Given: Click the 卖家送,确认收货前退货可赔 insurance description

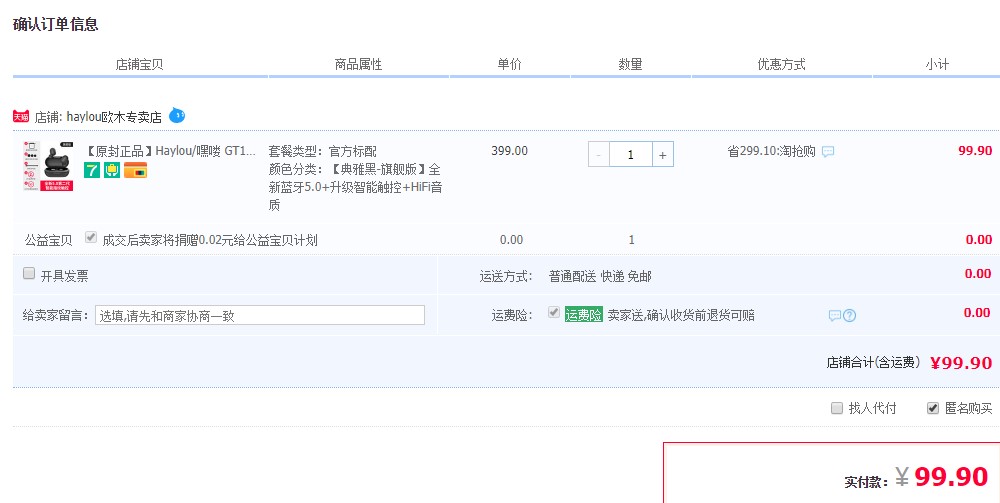Looking at the screenshot, I should [681, 315].
